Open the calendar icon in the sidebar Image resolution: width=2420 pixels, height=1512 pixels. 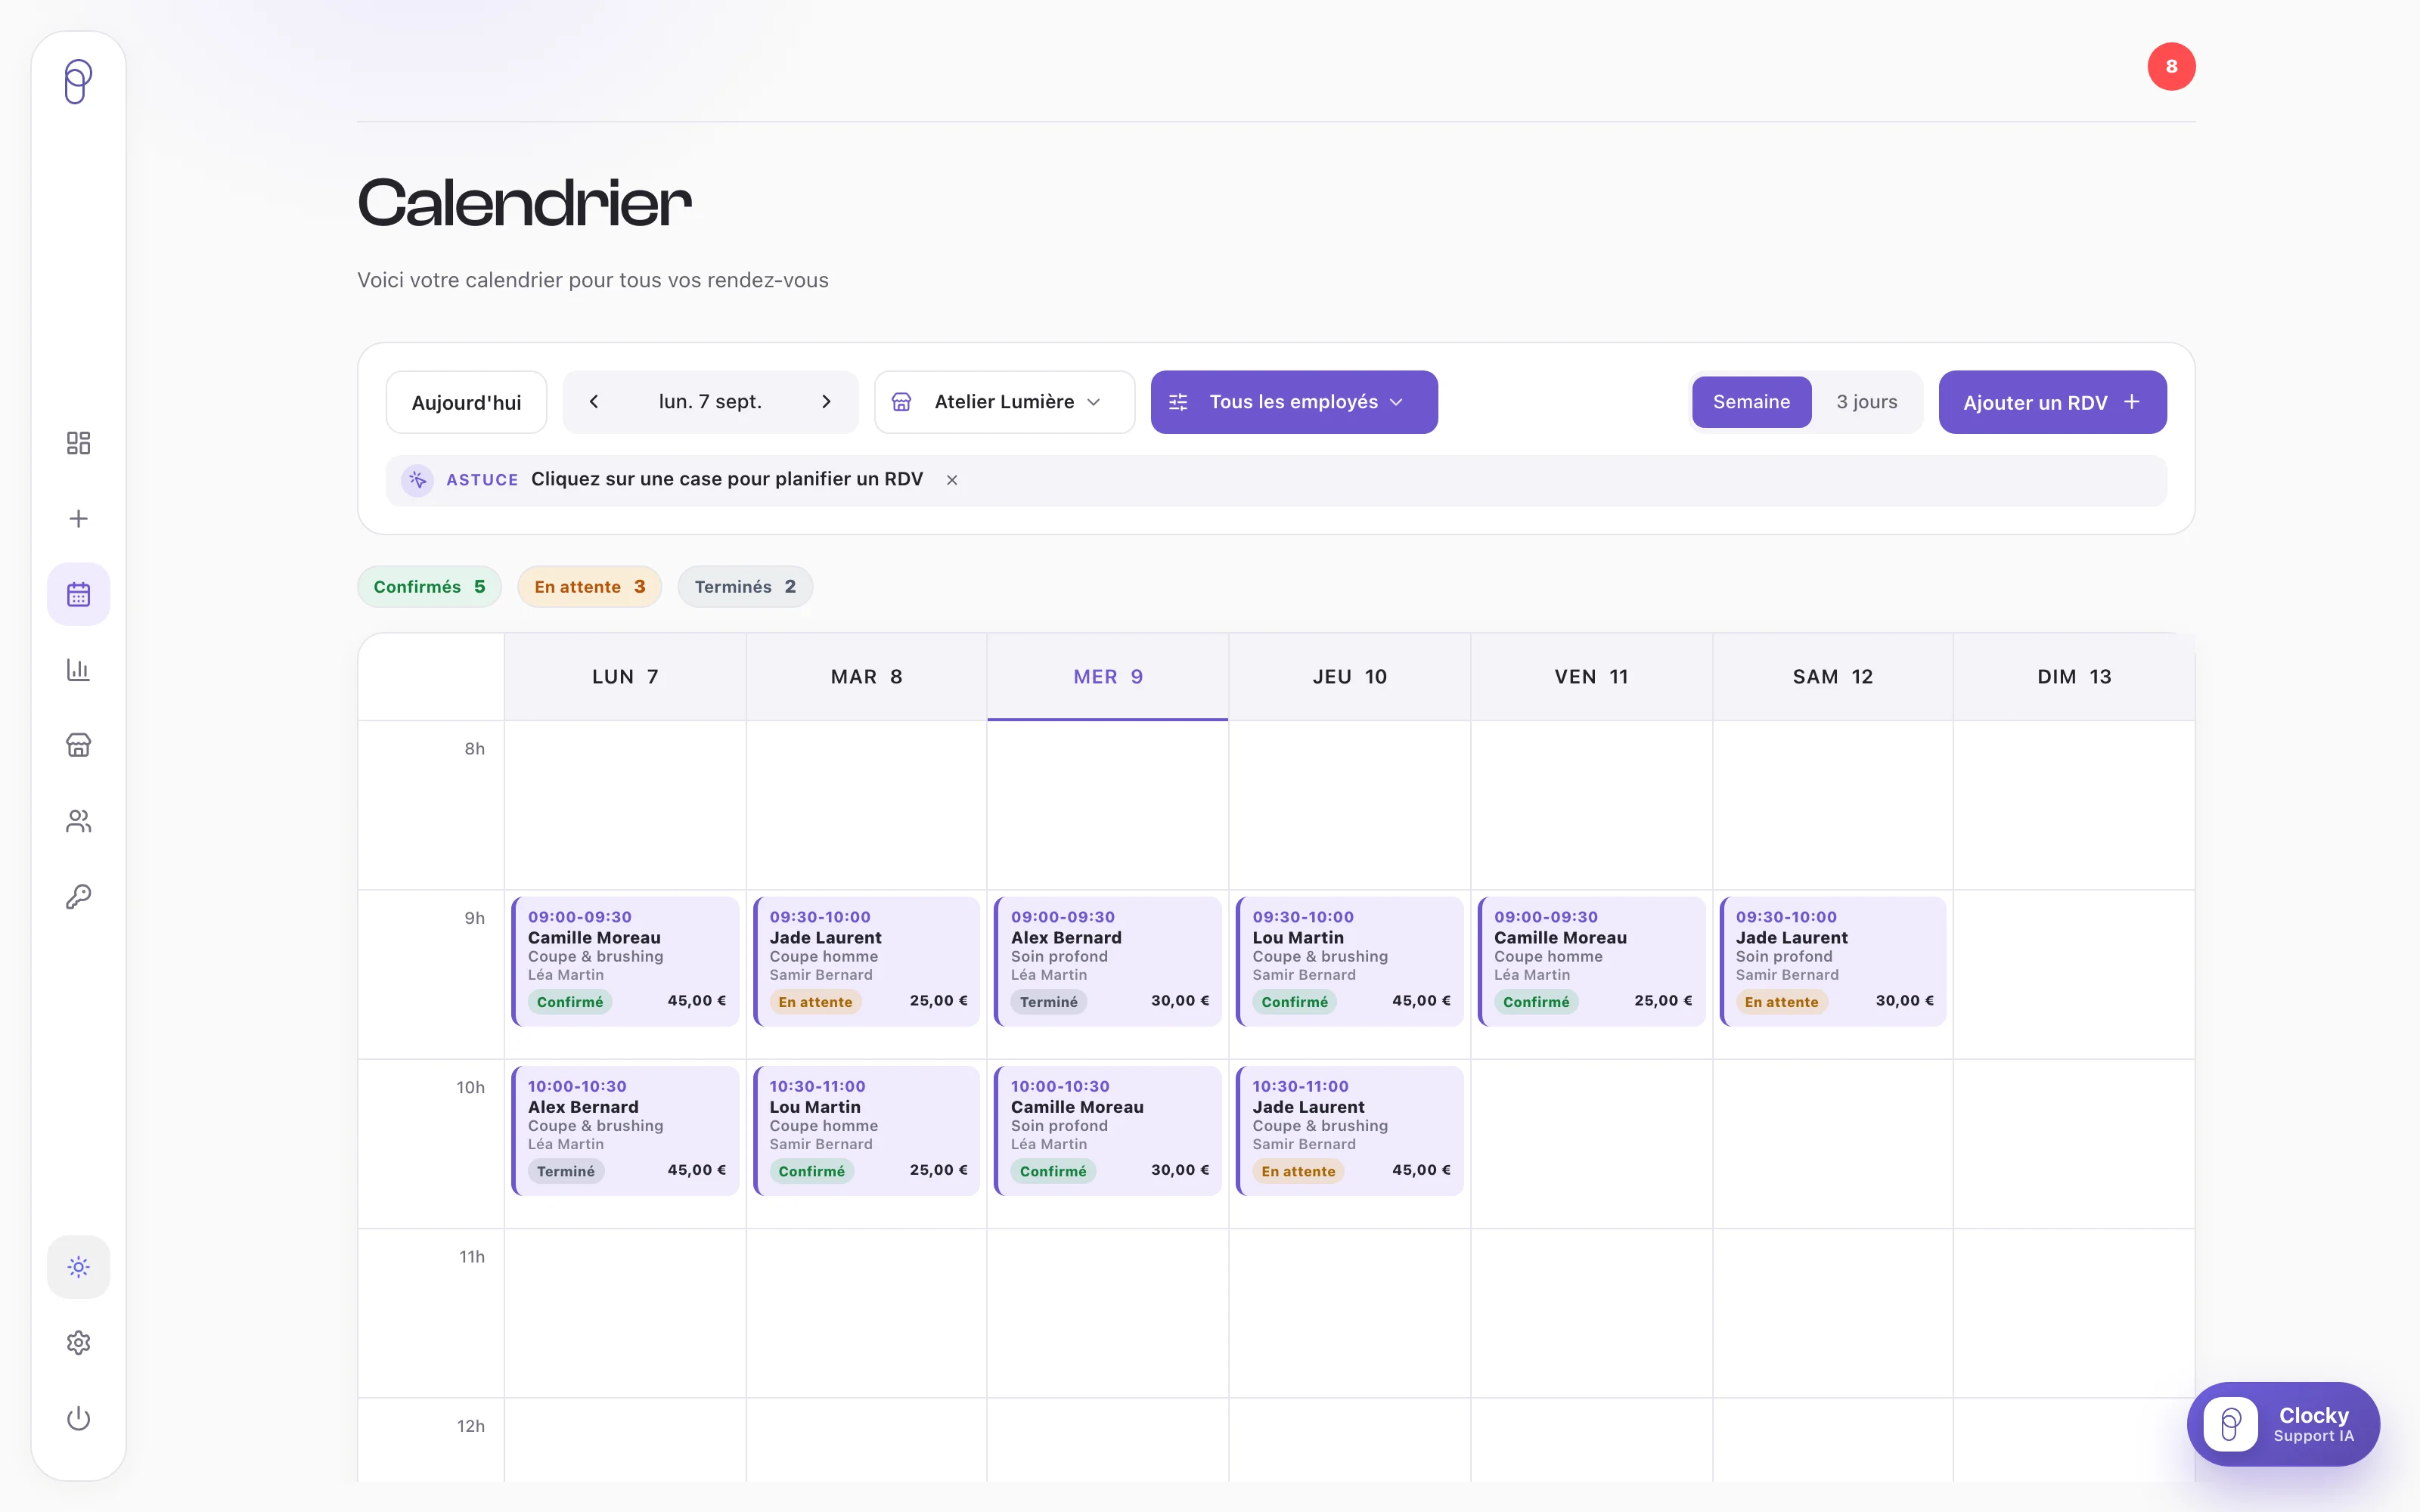pyautogui.click(x=78, y=594)
